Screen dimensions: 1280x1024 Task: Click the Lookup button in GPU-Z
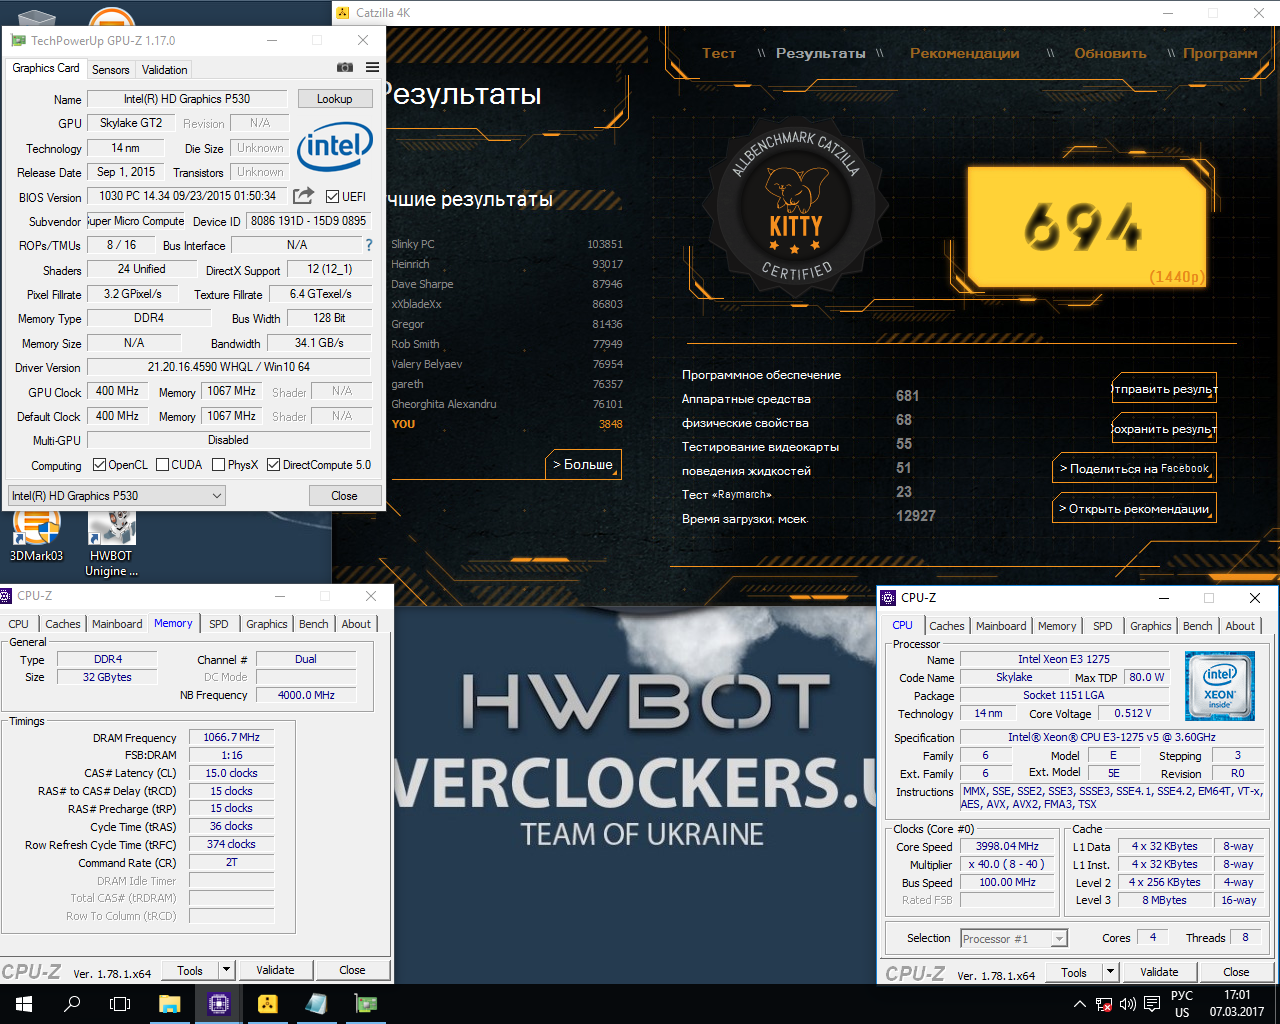[335, 99]
